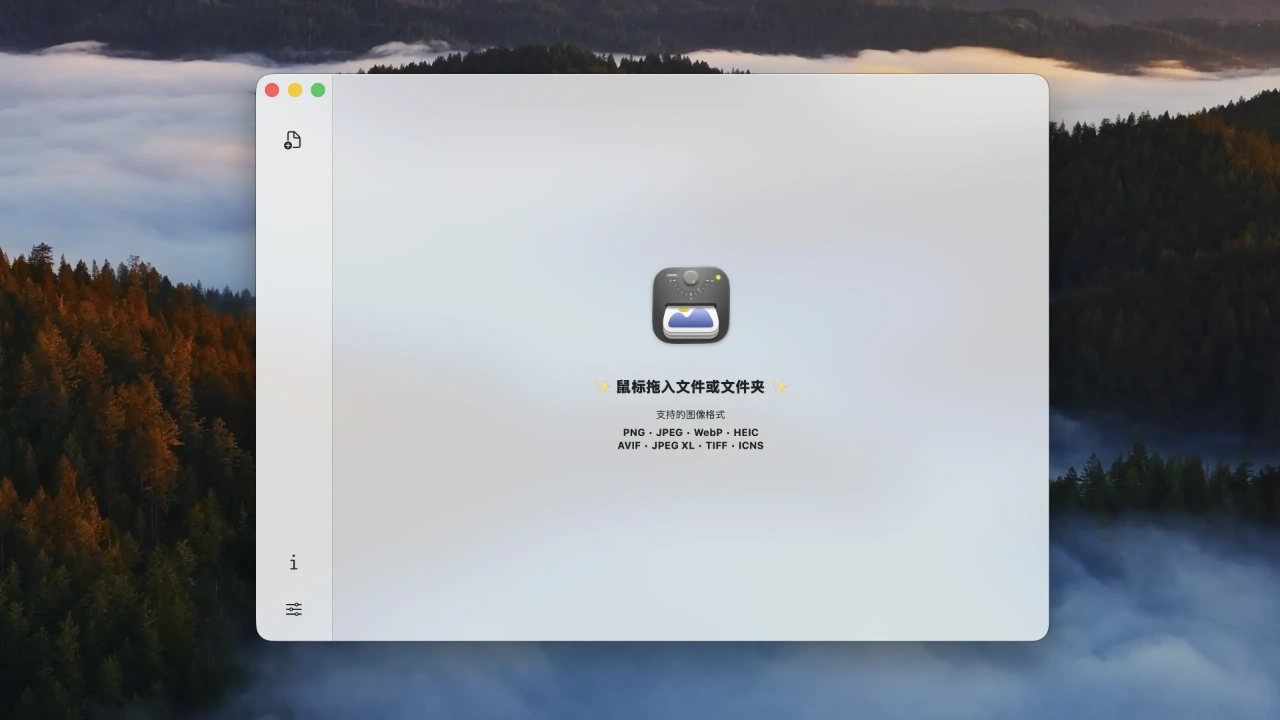Click the AVIF format label
1280x720 pixels.
(629, 446)
